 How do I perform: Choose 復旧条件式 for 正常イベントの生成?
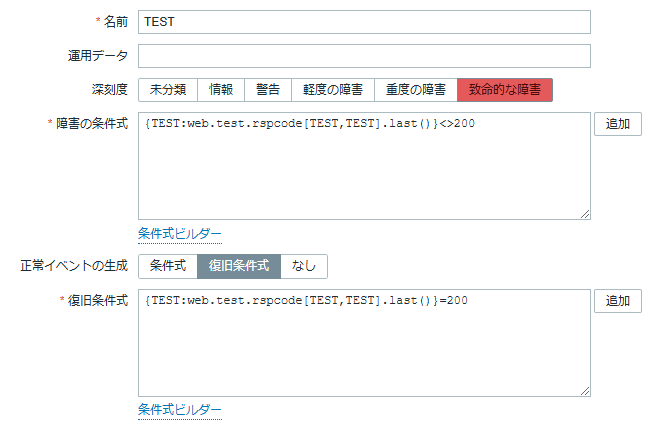(x=239, y=266)
